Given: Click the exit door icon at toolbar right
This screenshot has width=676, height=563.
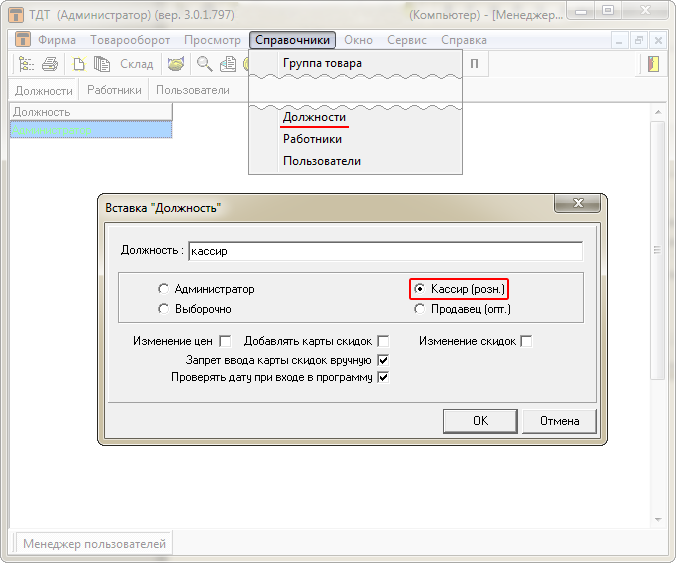Looking at the screenshot, I should pyautogui.click(x=653, y=64).
